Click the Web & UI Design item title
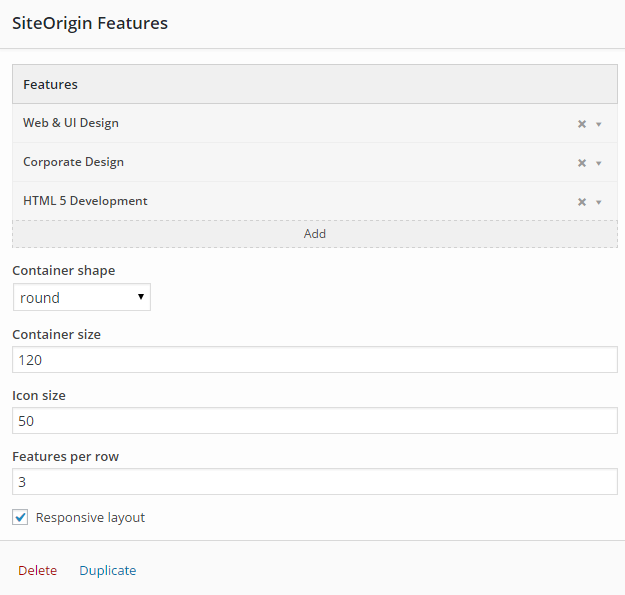 coord(71,123)
